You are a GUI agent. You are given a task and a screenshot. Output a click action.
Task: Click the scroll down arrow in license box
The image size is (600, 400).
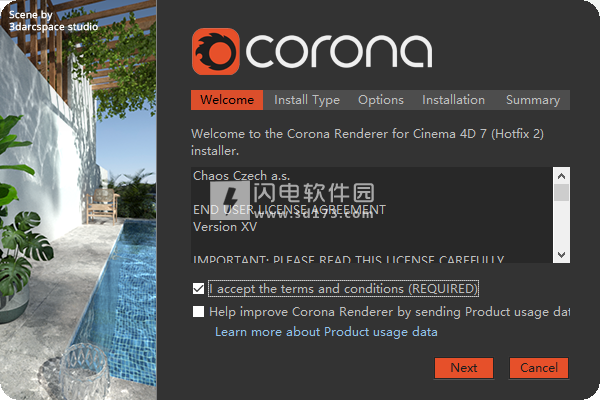(x=561, y=255)
